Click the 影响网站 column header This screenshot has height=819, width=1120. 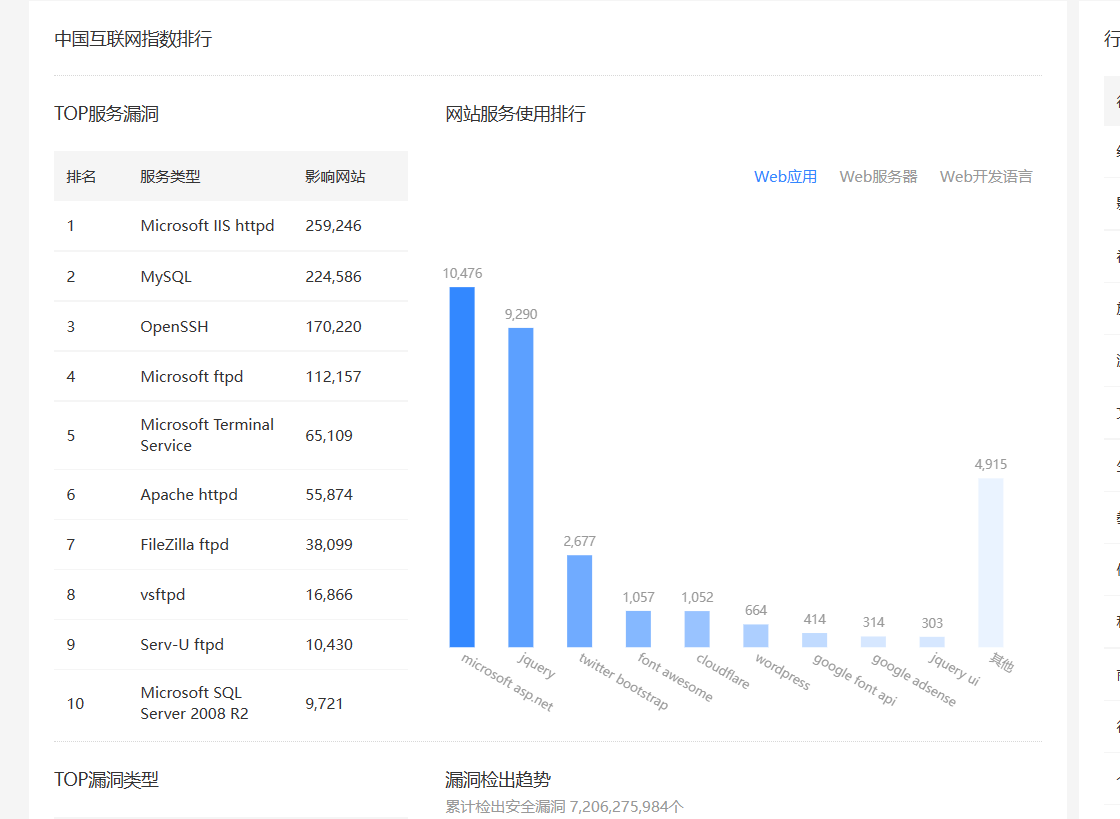pos(335,176)
